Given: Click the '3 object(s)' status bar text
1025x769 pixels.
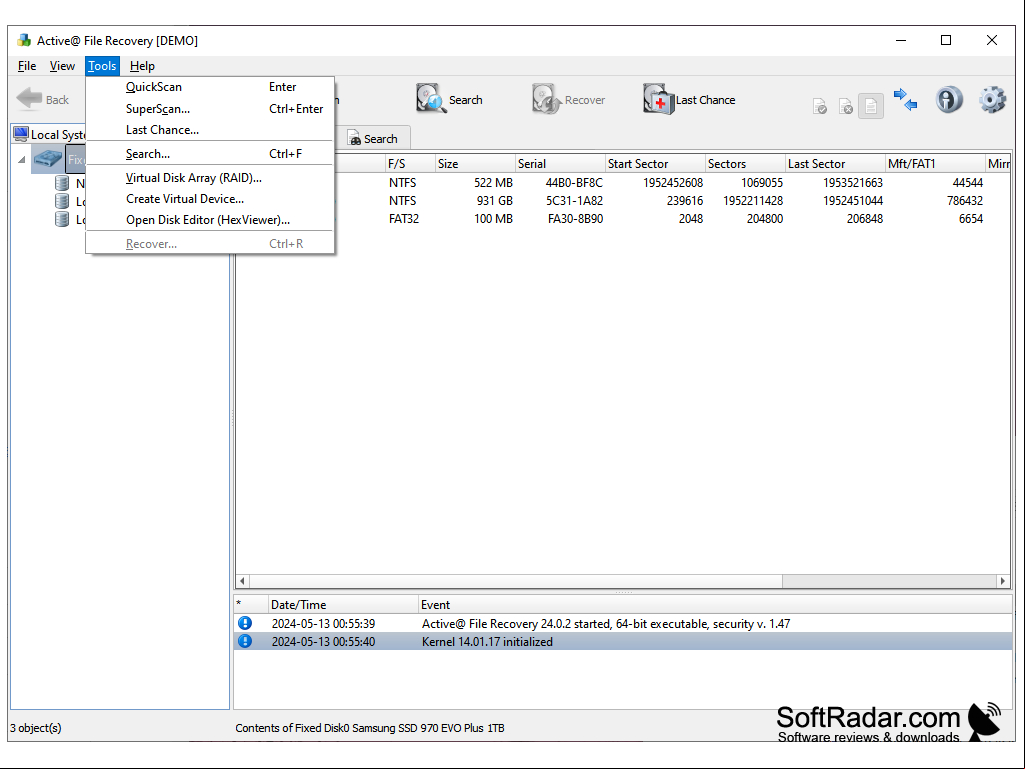Looking at the screenshot, I should [x=36, y=728].
